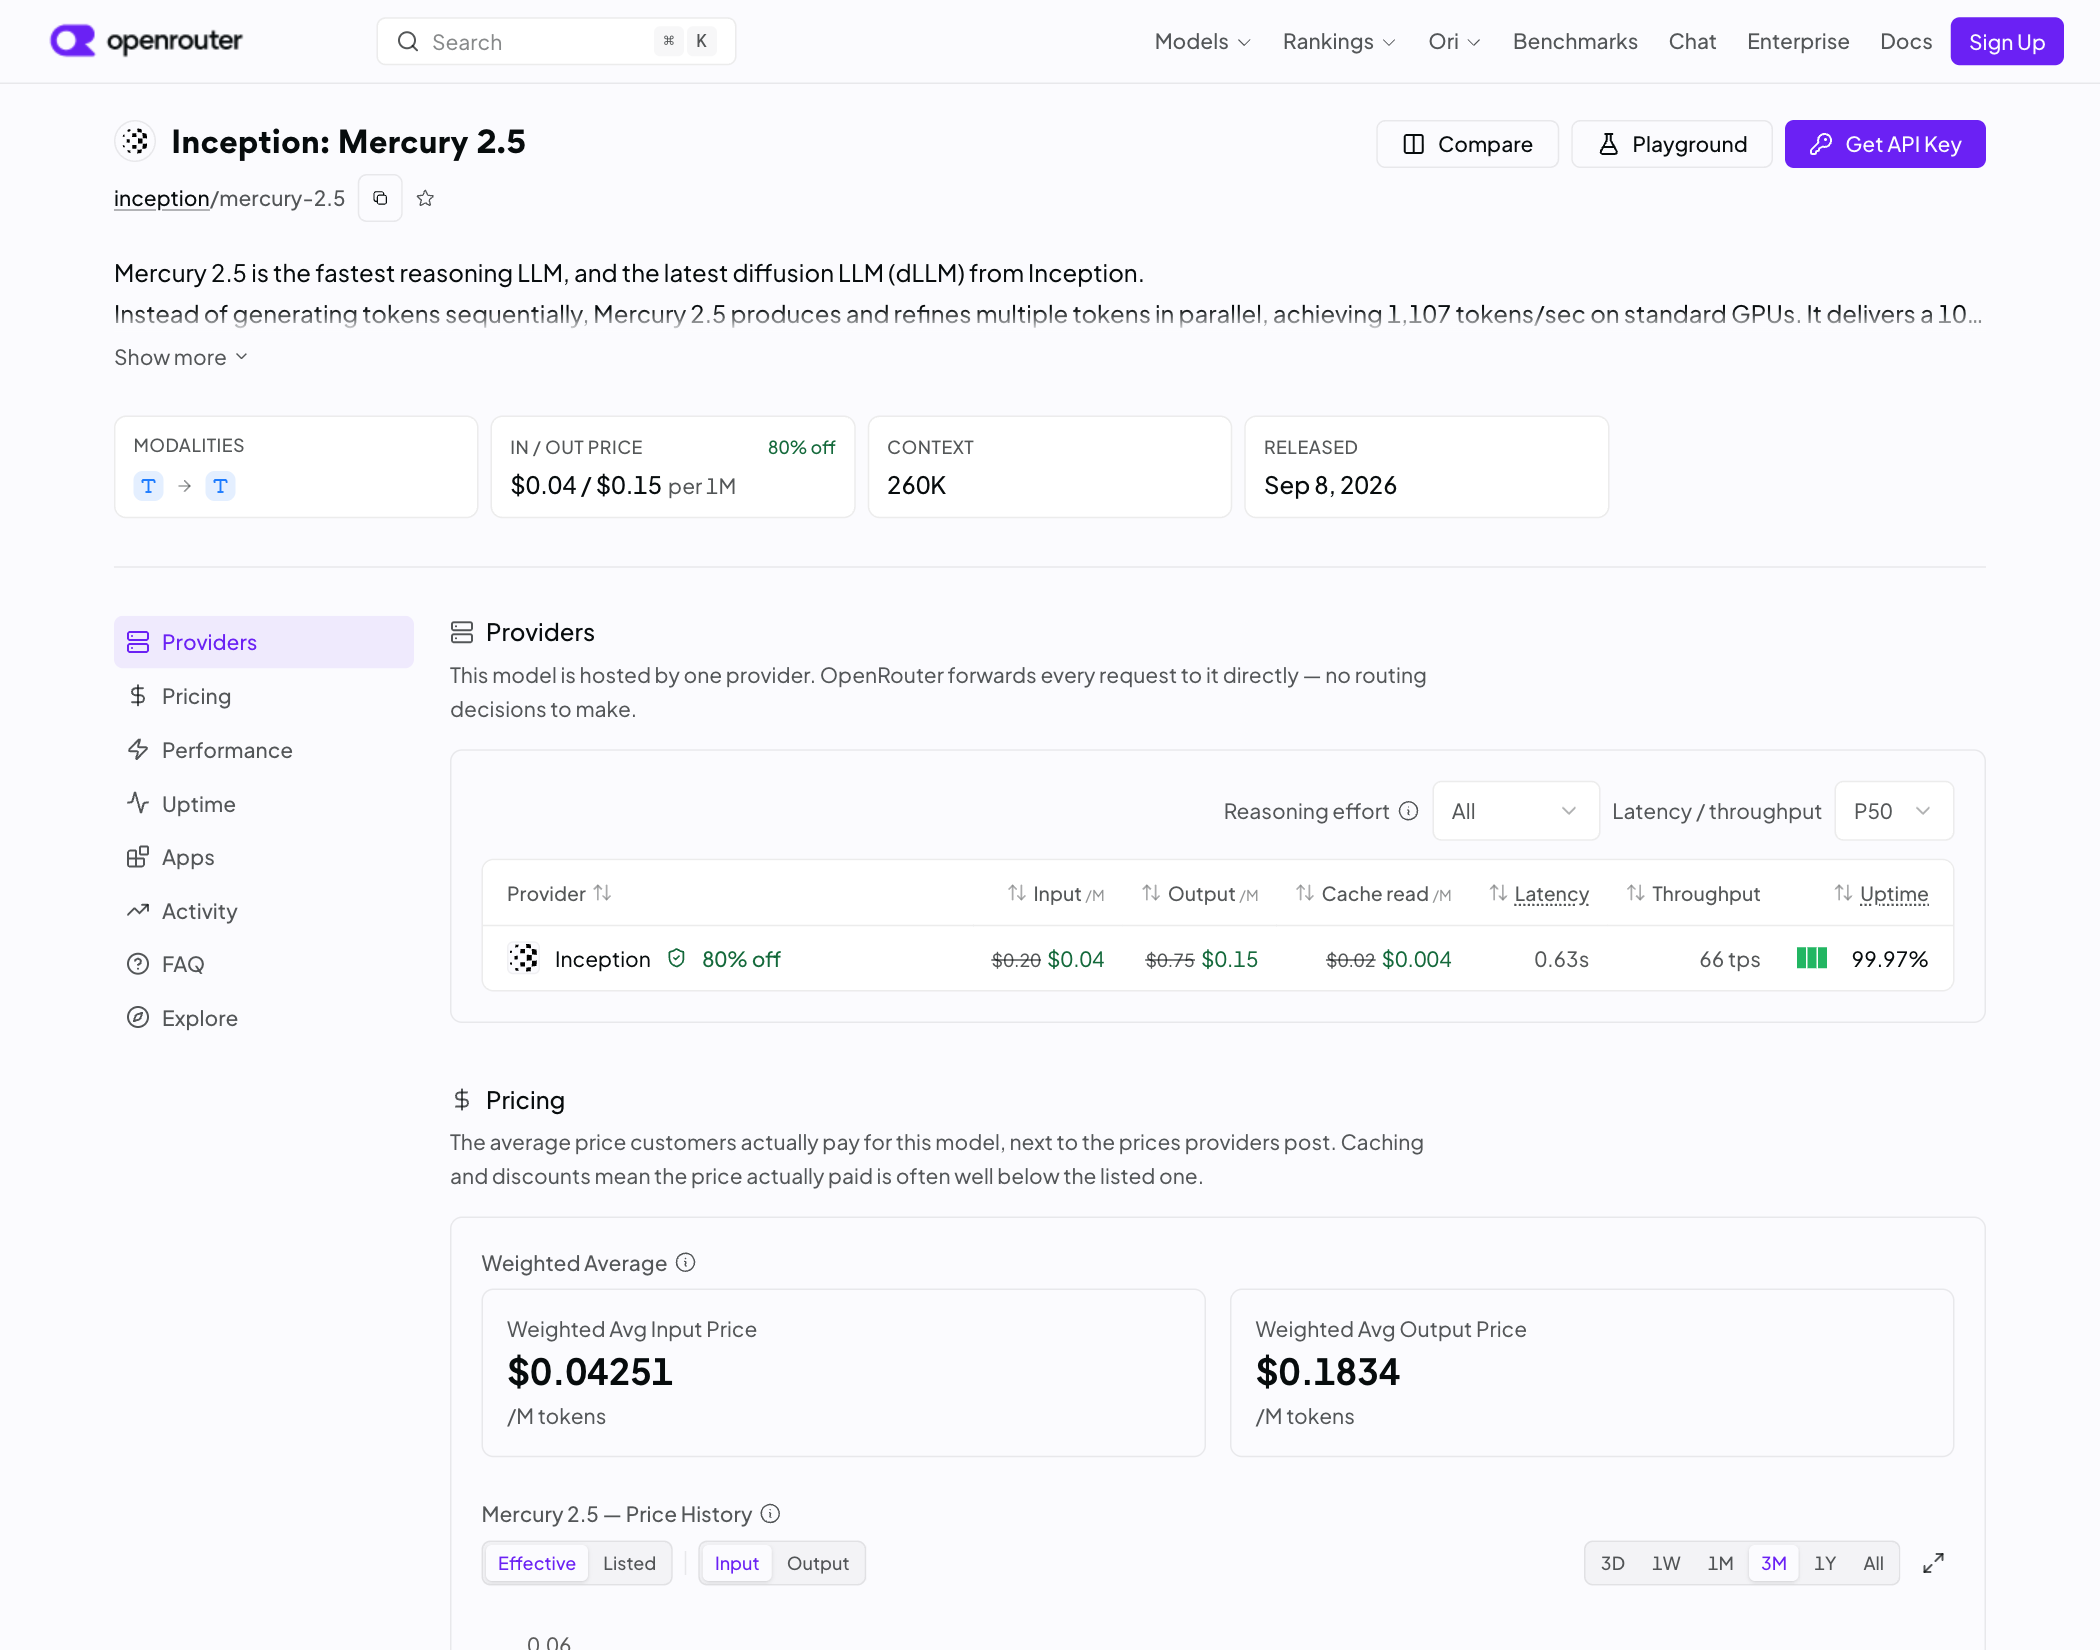Viewport: 2100px width, 1650px height.
Task: Click the Search input field
Action: point(556,41)
